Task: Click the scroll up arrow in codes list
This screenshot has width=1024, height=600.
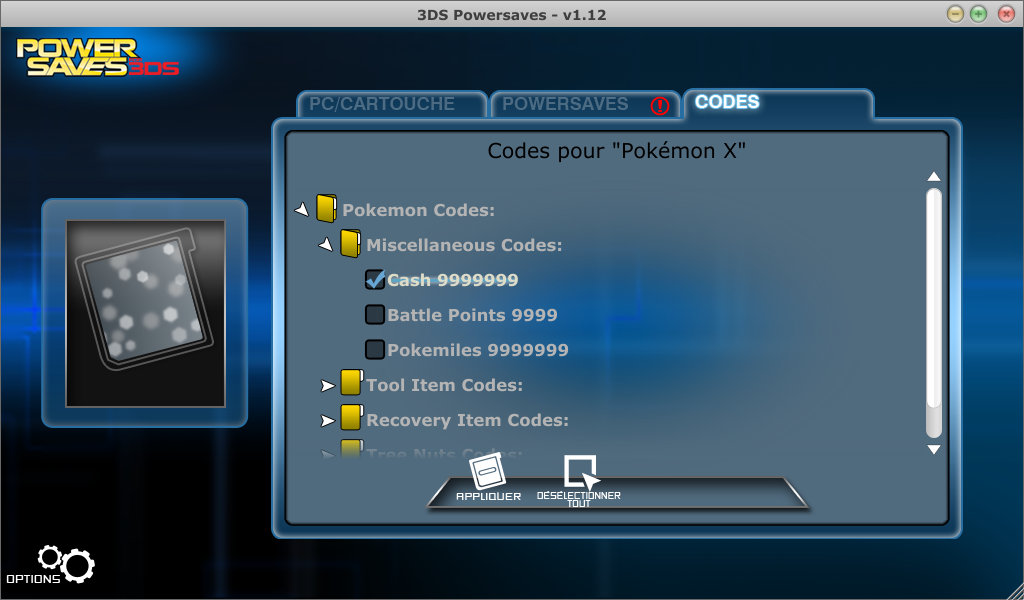Action: coord(934,176)
